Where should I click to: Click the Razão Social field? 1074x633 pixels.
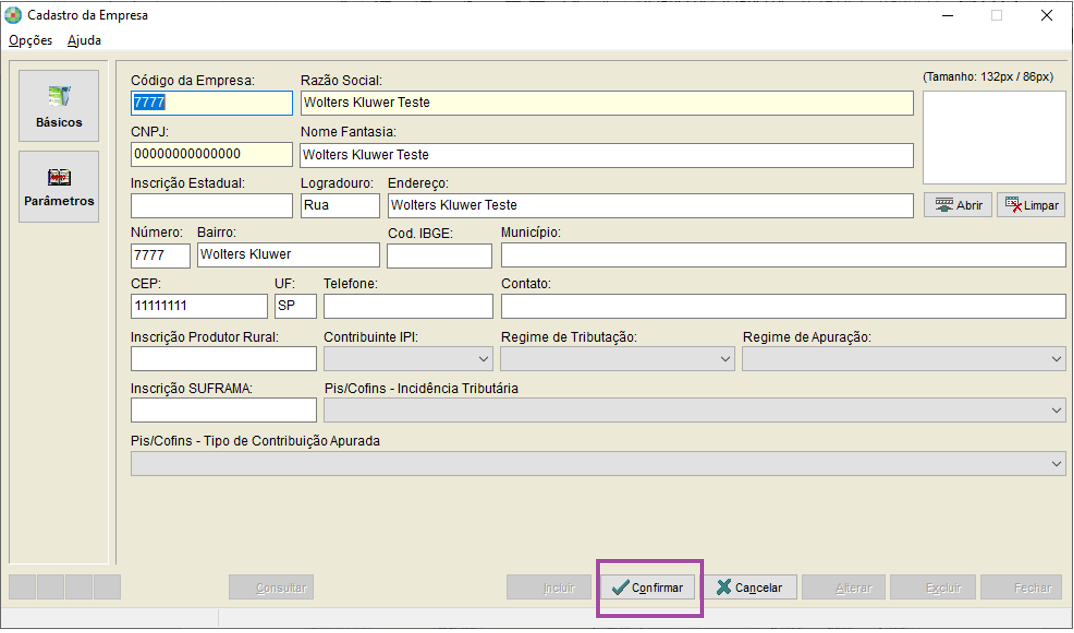(607, 103)
